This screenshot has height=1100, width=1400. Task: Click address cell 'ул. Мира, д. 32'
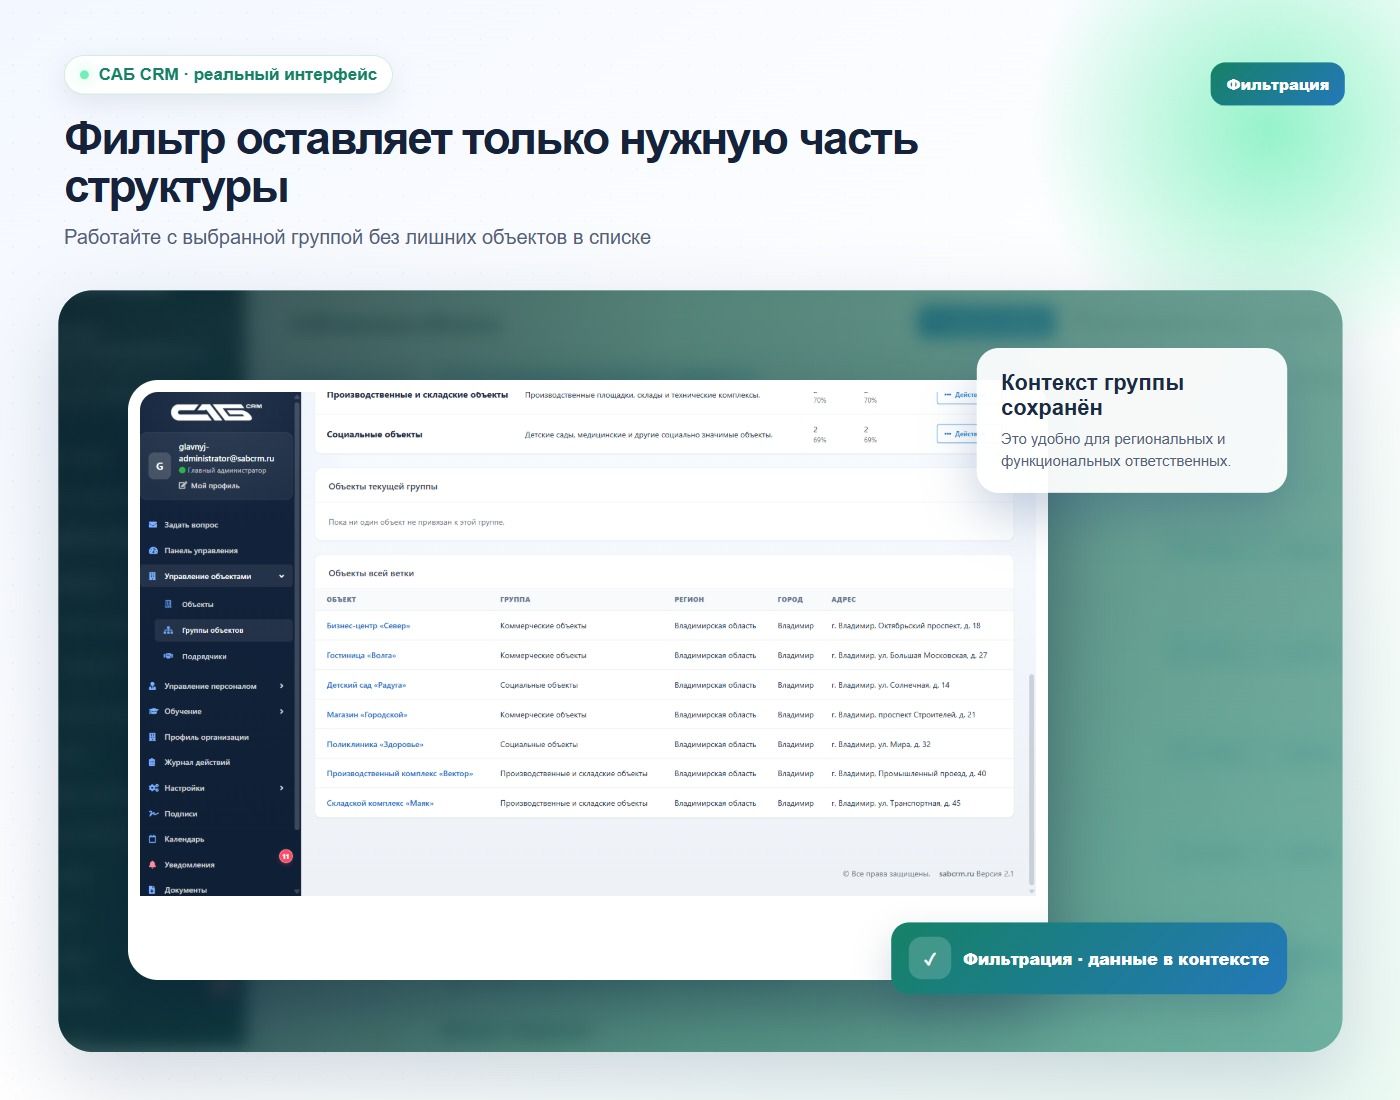click(881, 744)
